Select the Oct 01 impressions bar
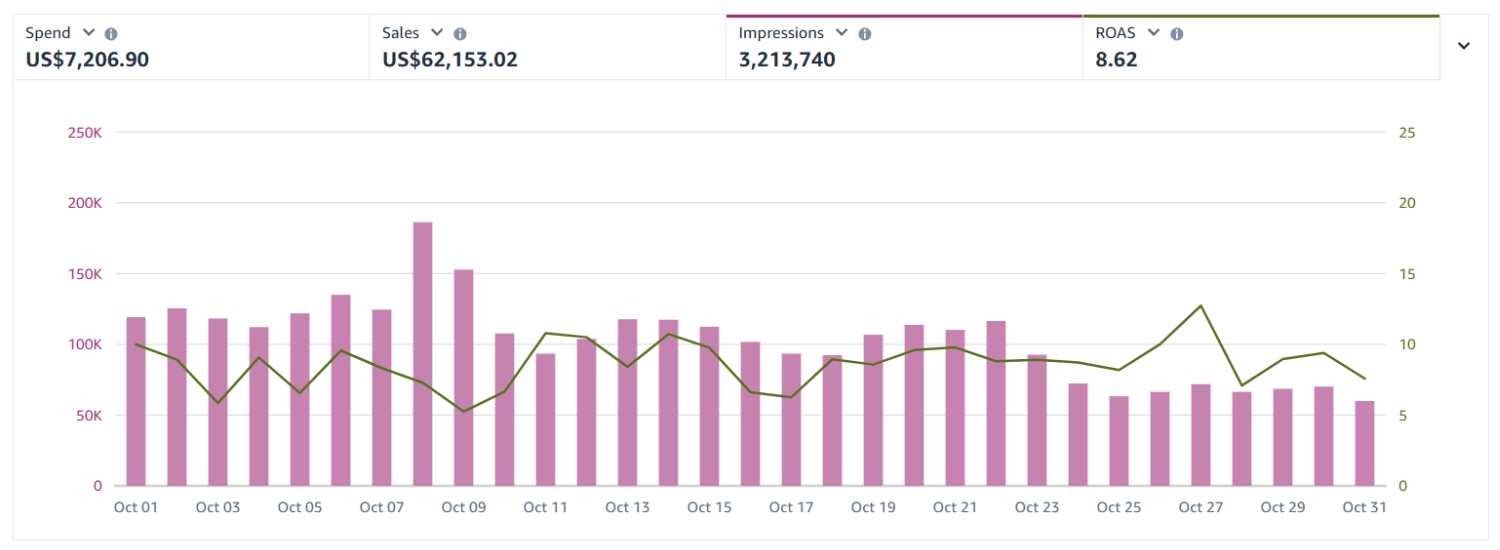Image resolution: width=1500 pixels, height=550 pixels. click(x=136, y=400)
